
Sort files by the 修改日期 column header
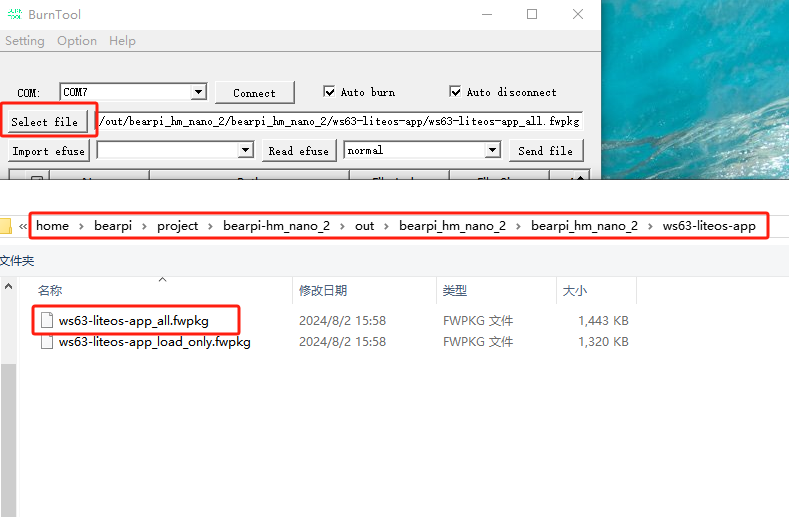coord(323,290)
